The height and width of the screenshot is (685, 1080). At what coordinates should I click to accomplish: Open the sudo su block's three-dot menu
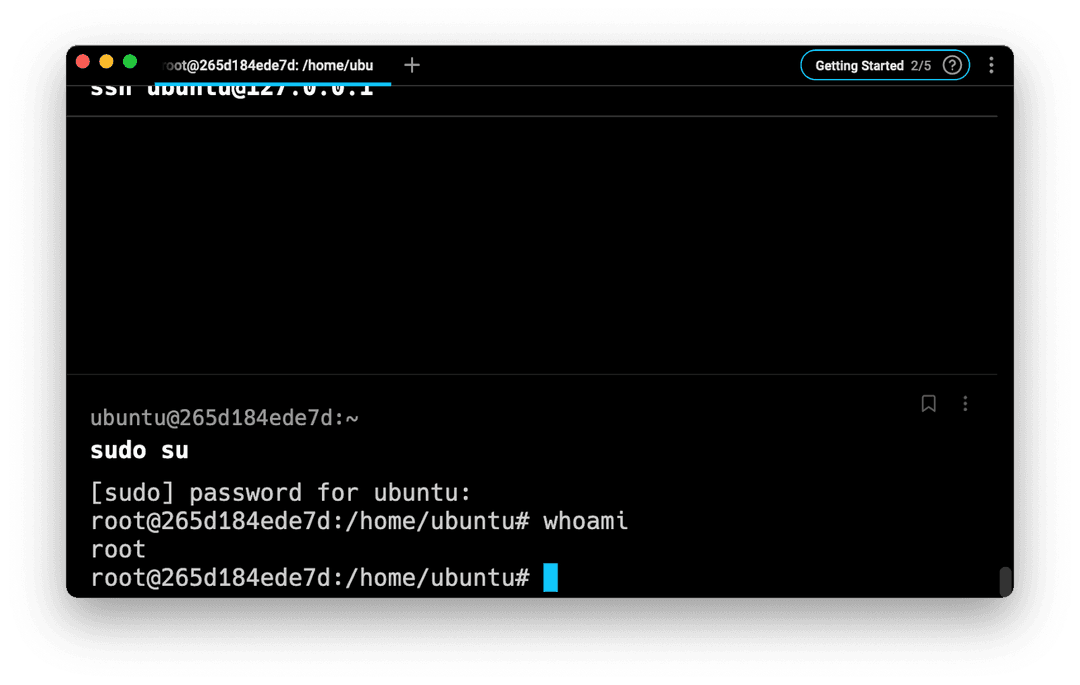point(965,404)
